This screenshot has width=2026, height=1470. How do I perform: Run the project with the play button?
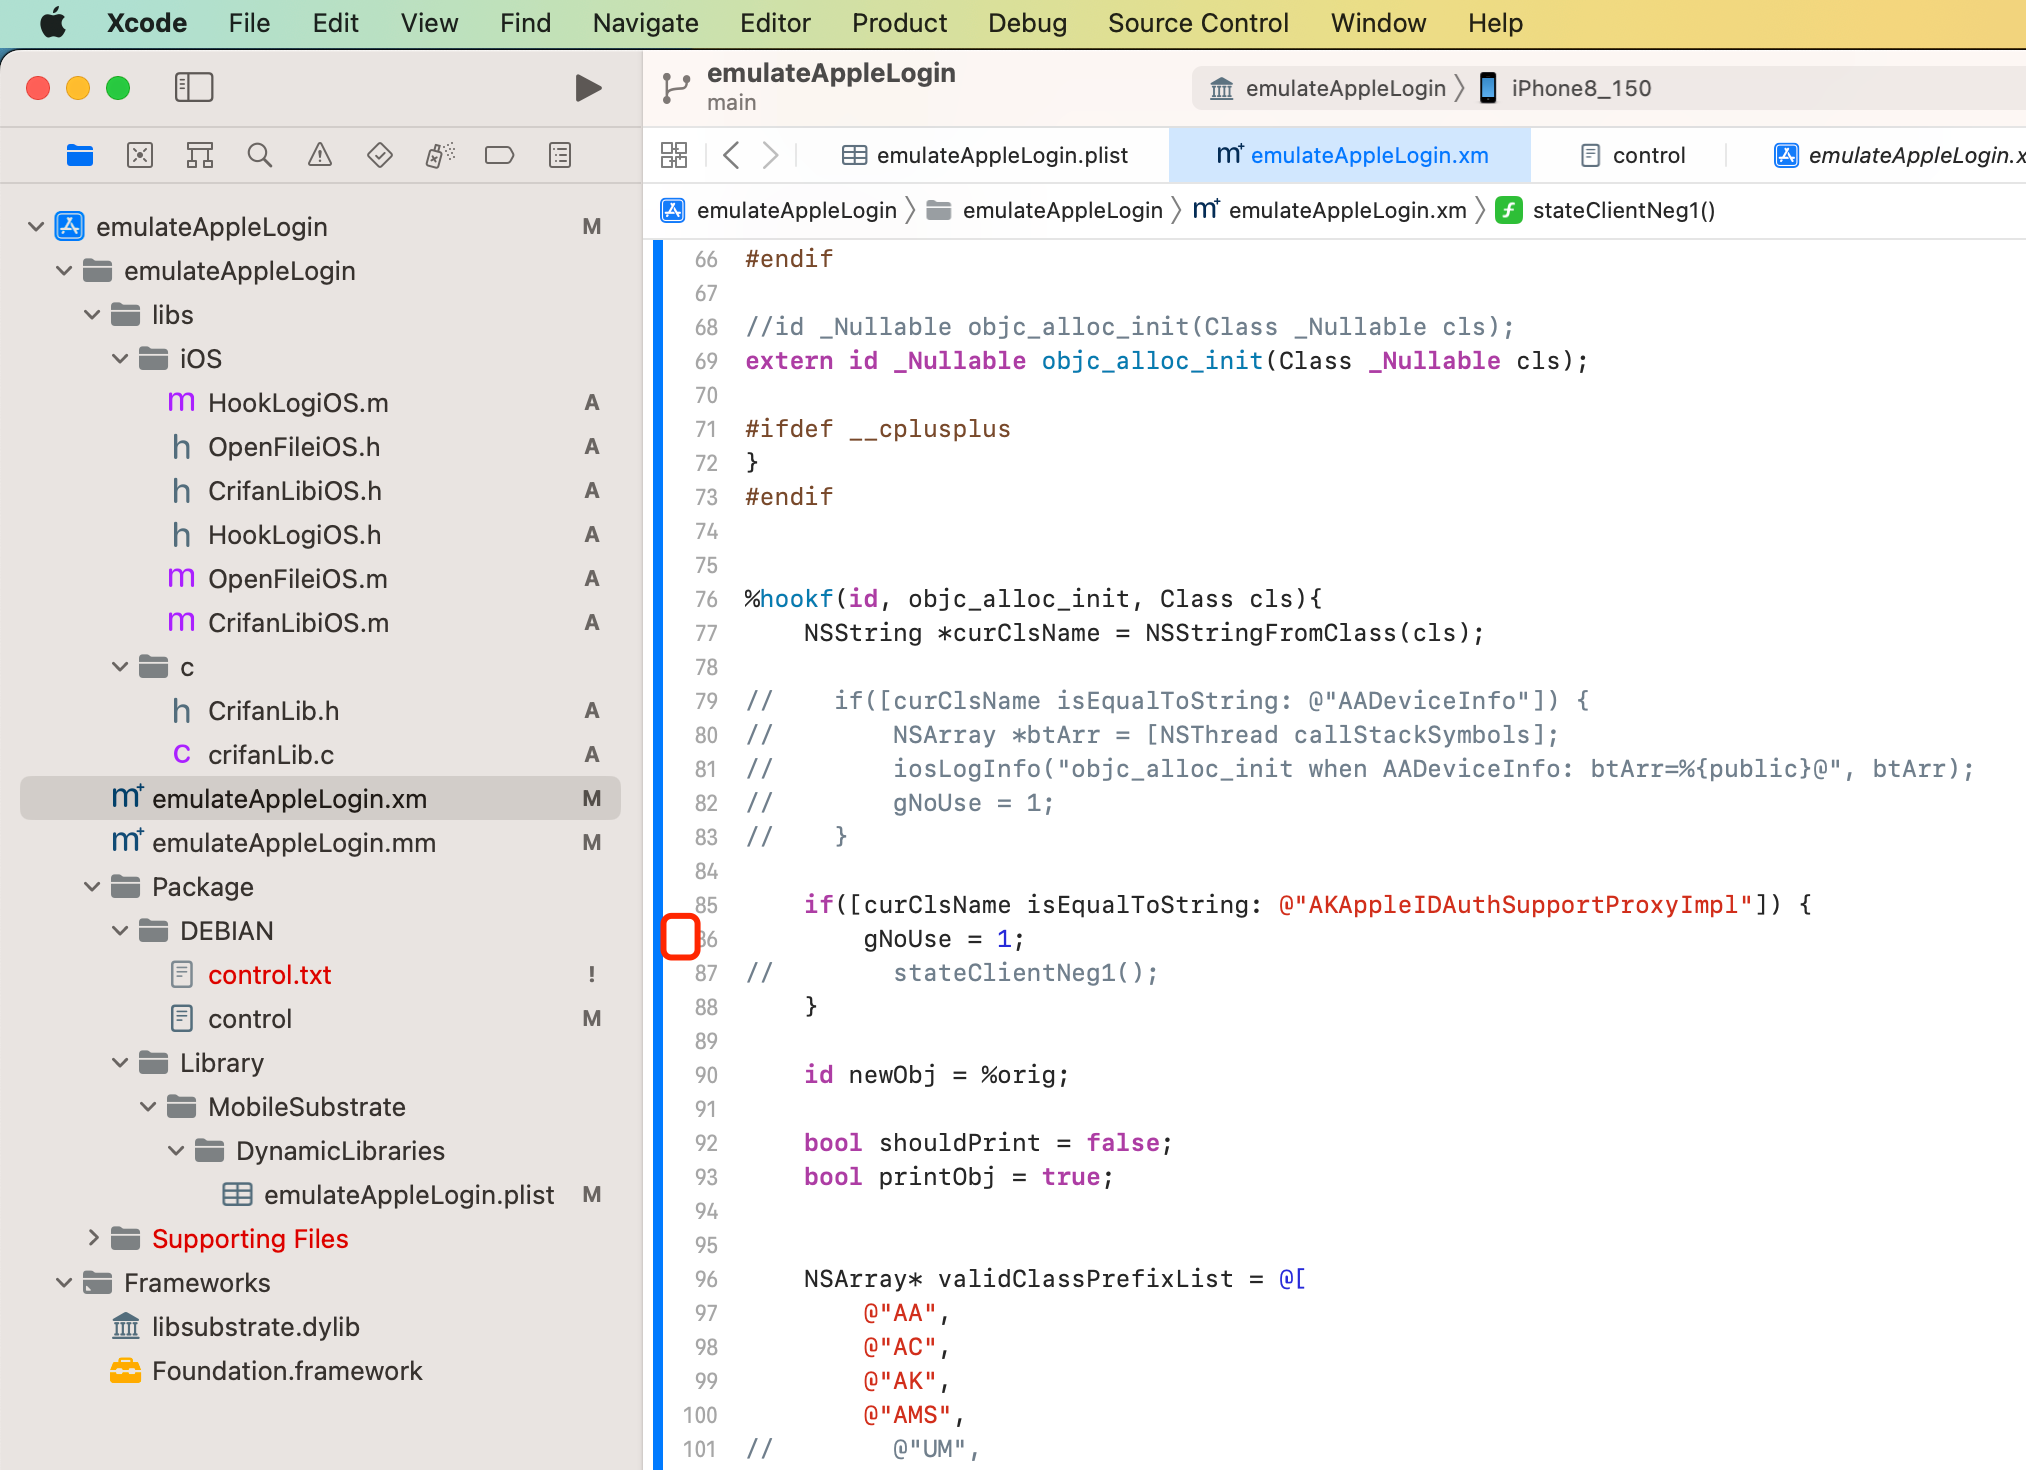(588, 88)
